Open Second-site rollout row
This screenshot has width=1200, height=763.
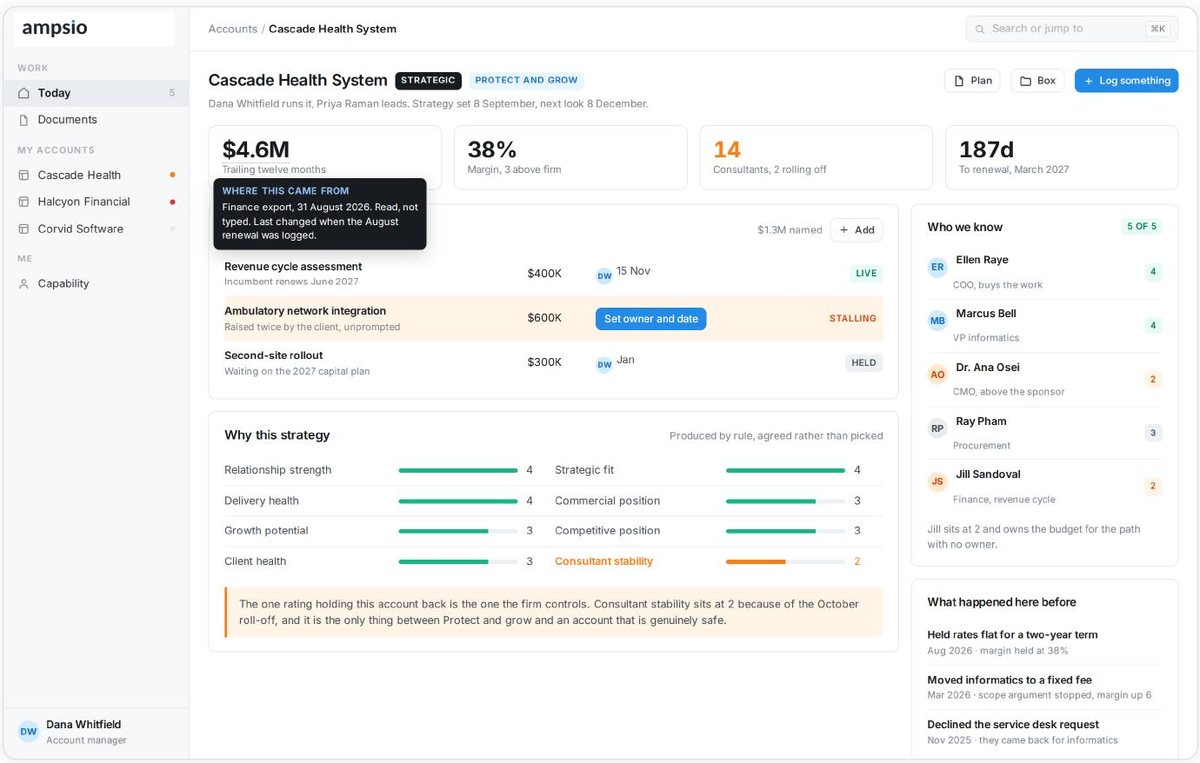[553, 363]
